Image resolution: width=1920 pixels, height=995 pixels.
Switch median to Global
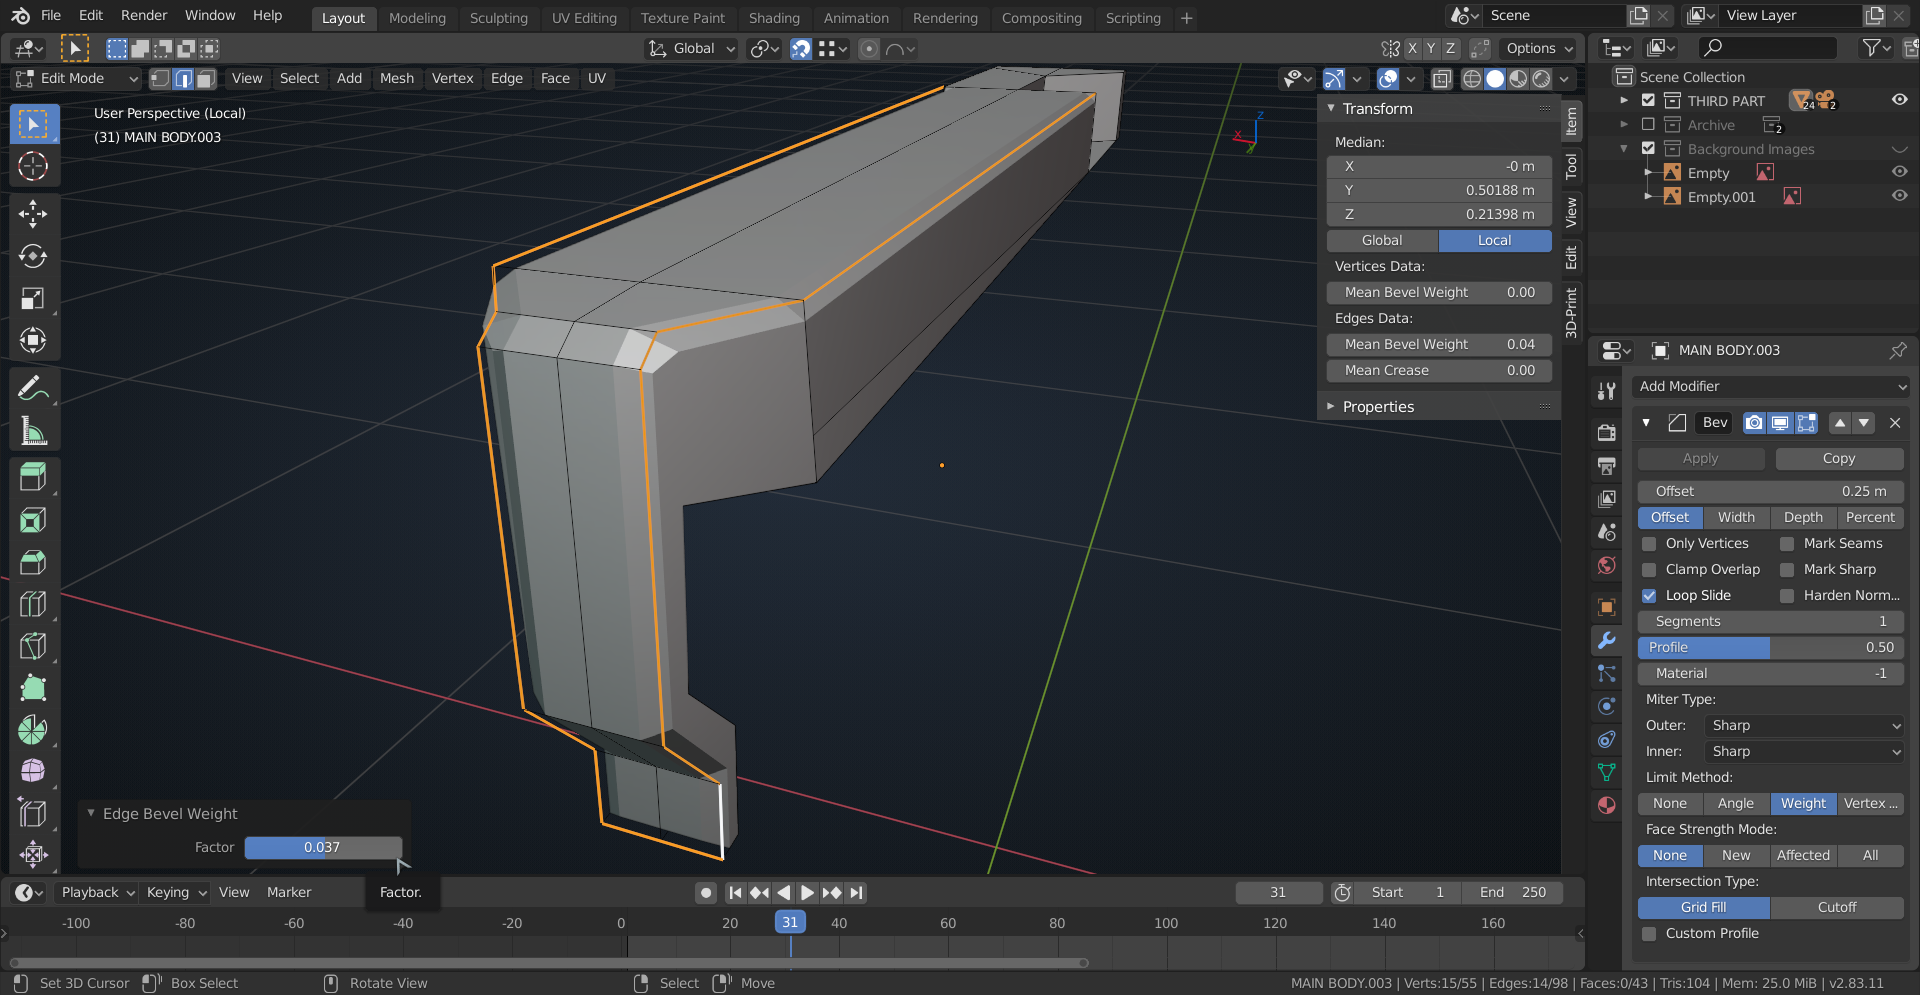(x=1382, y=241)
